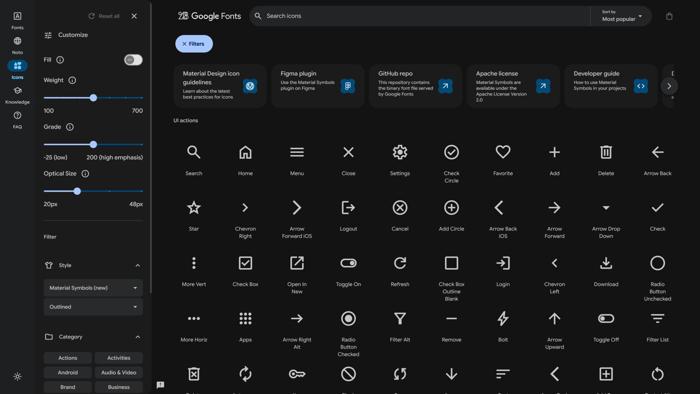The image size is (700, 394).
Task: Click the theme brightness icon in sidebar
Action: click(17, 376)
